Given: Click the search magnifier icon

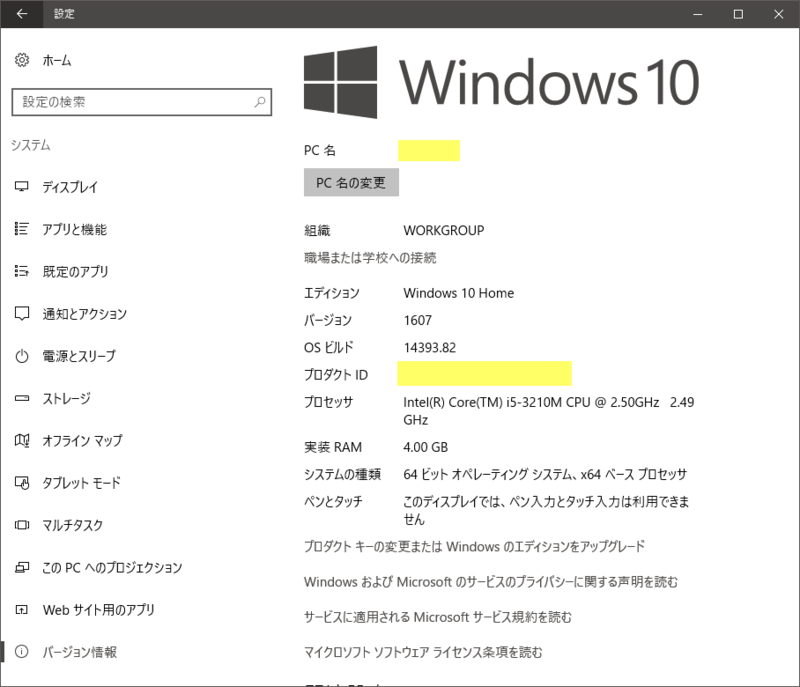Looking at the screenshot, I should click(260, 102).
